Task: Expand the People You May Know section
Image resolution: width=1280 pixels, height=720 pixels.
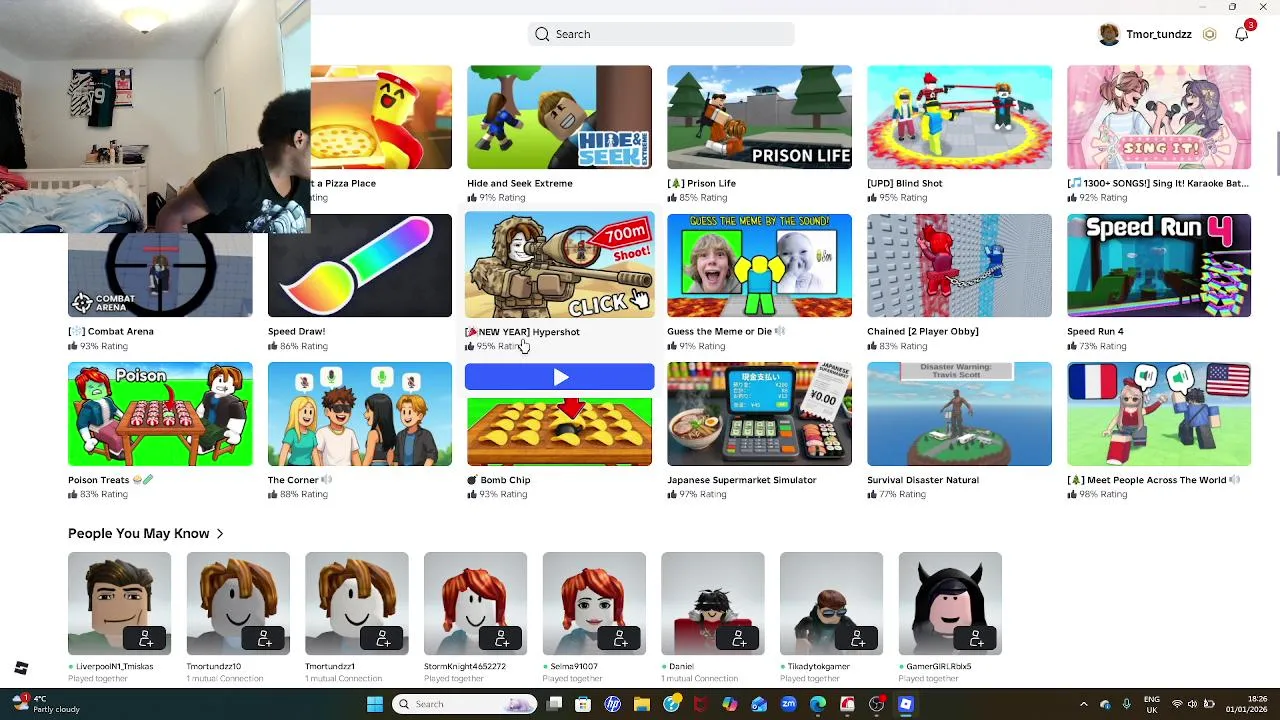Action: [146, 533]
